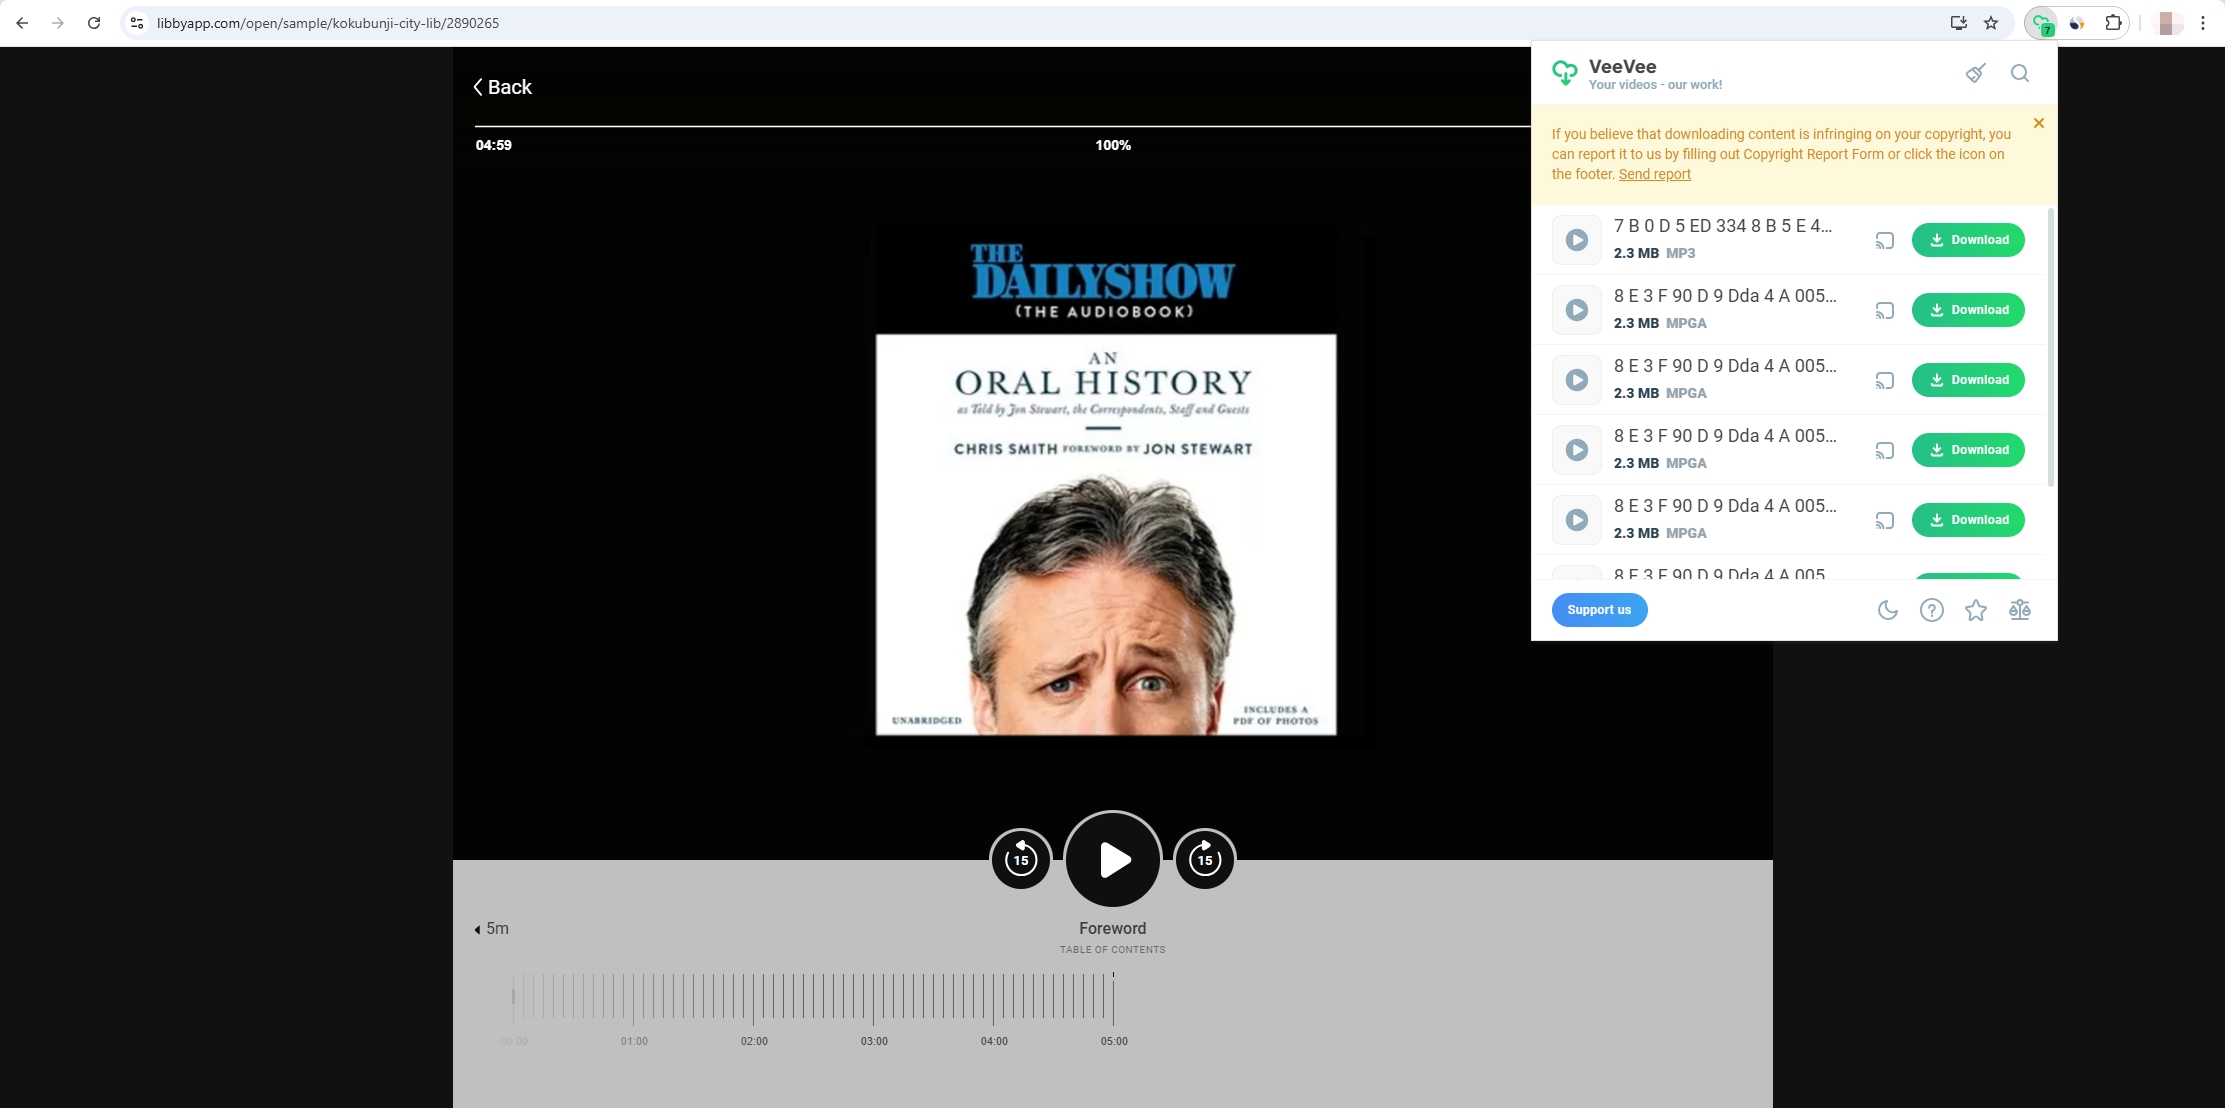
Task: Download the 7 B 0 D 5 ED MP3 file
Action: click(1968, 240)
